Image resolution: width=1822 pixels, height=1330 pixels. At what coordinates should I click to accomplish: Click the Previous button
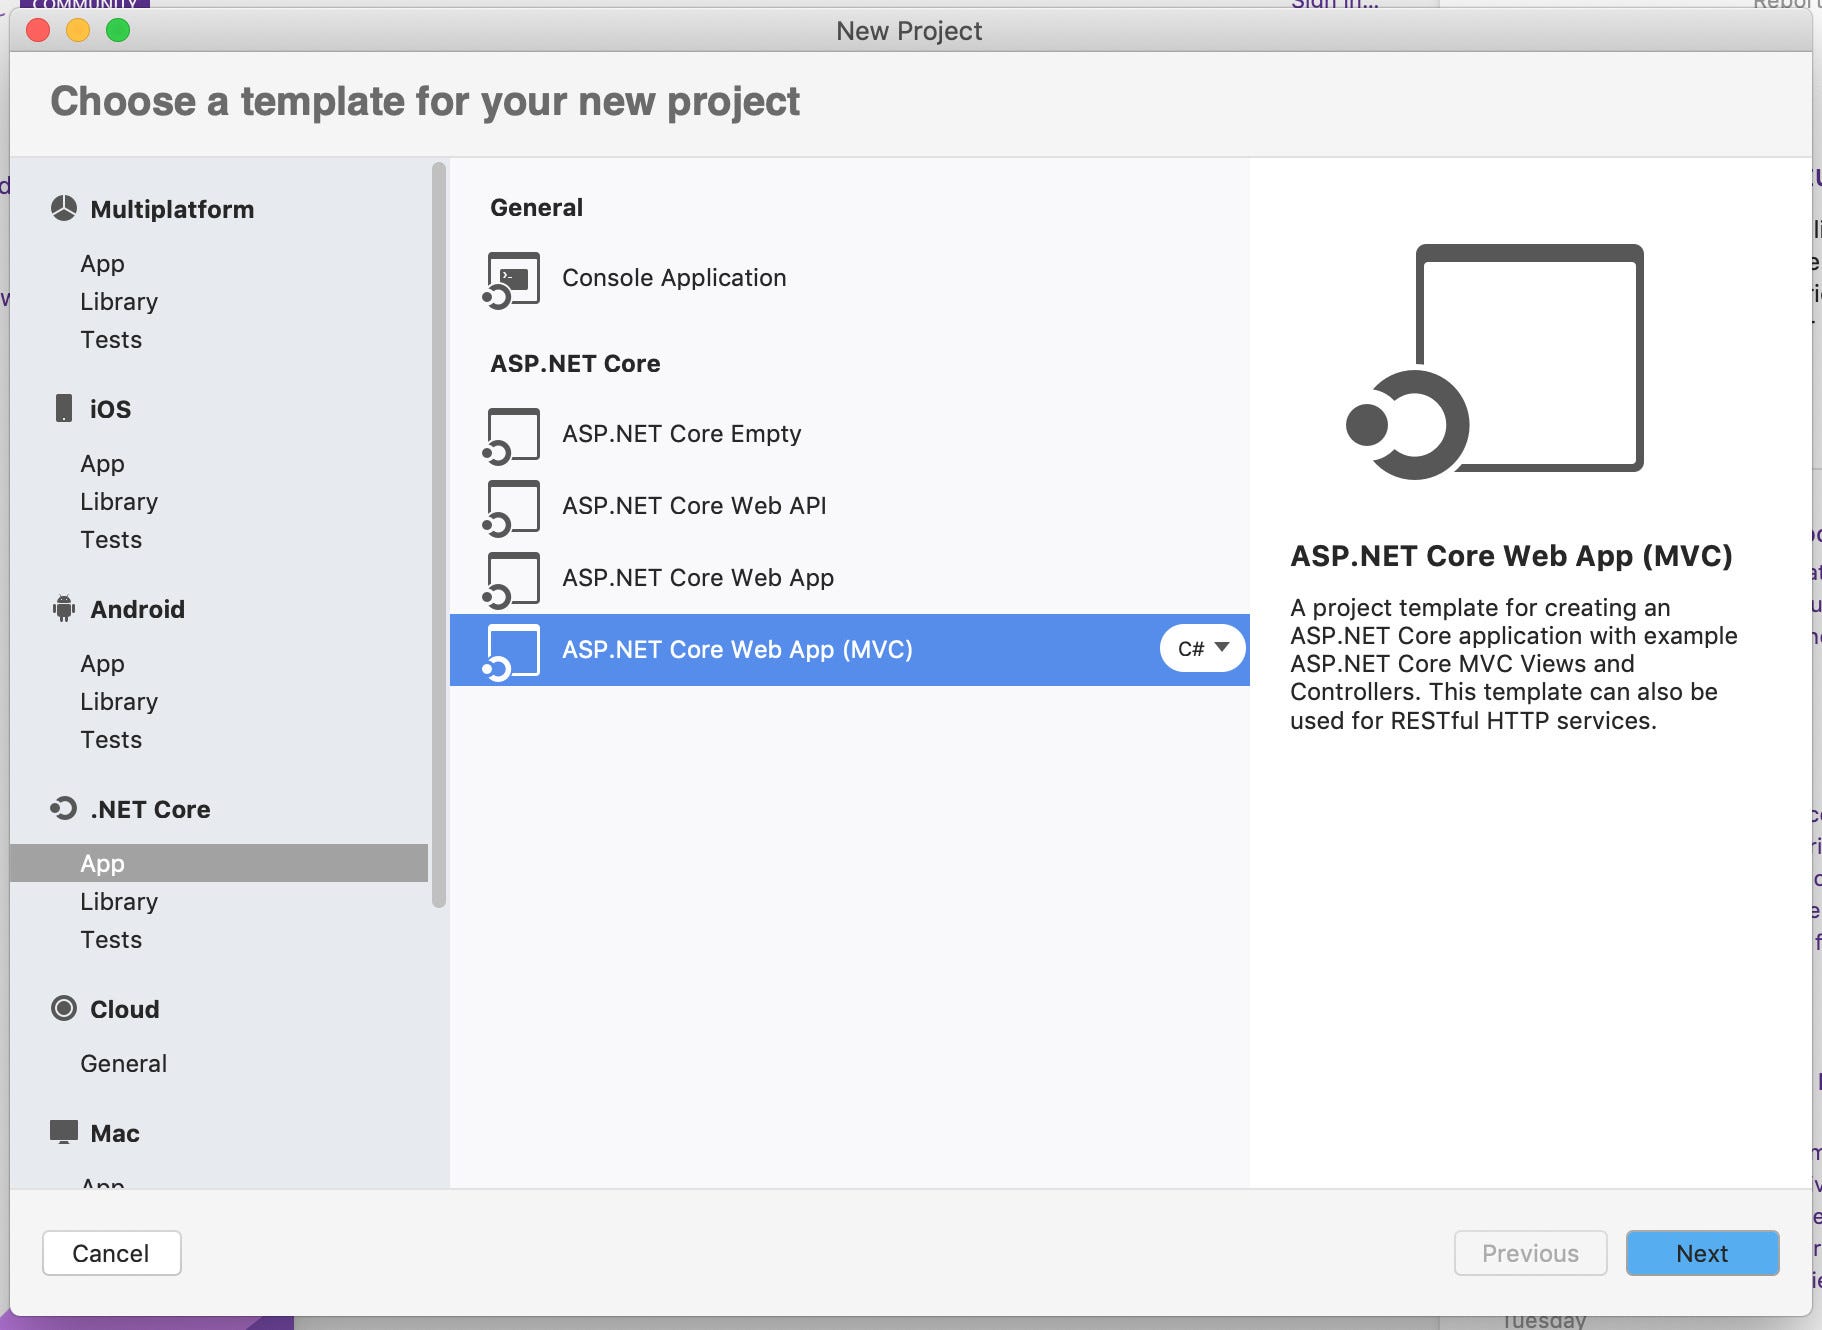click(1530, 1253)
